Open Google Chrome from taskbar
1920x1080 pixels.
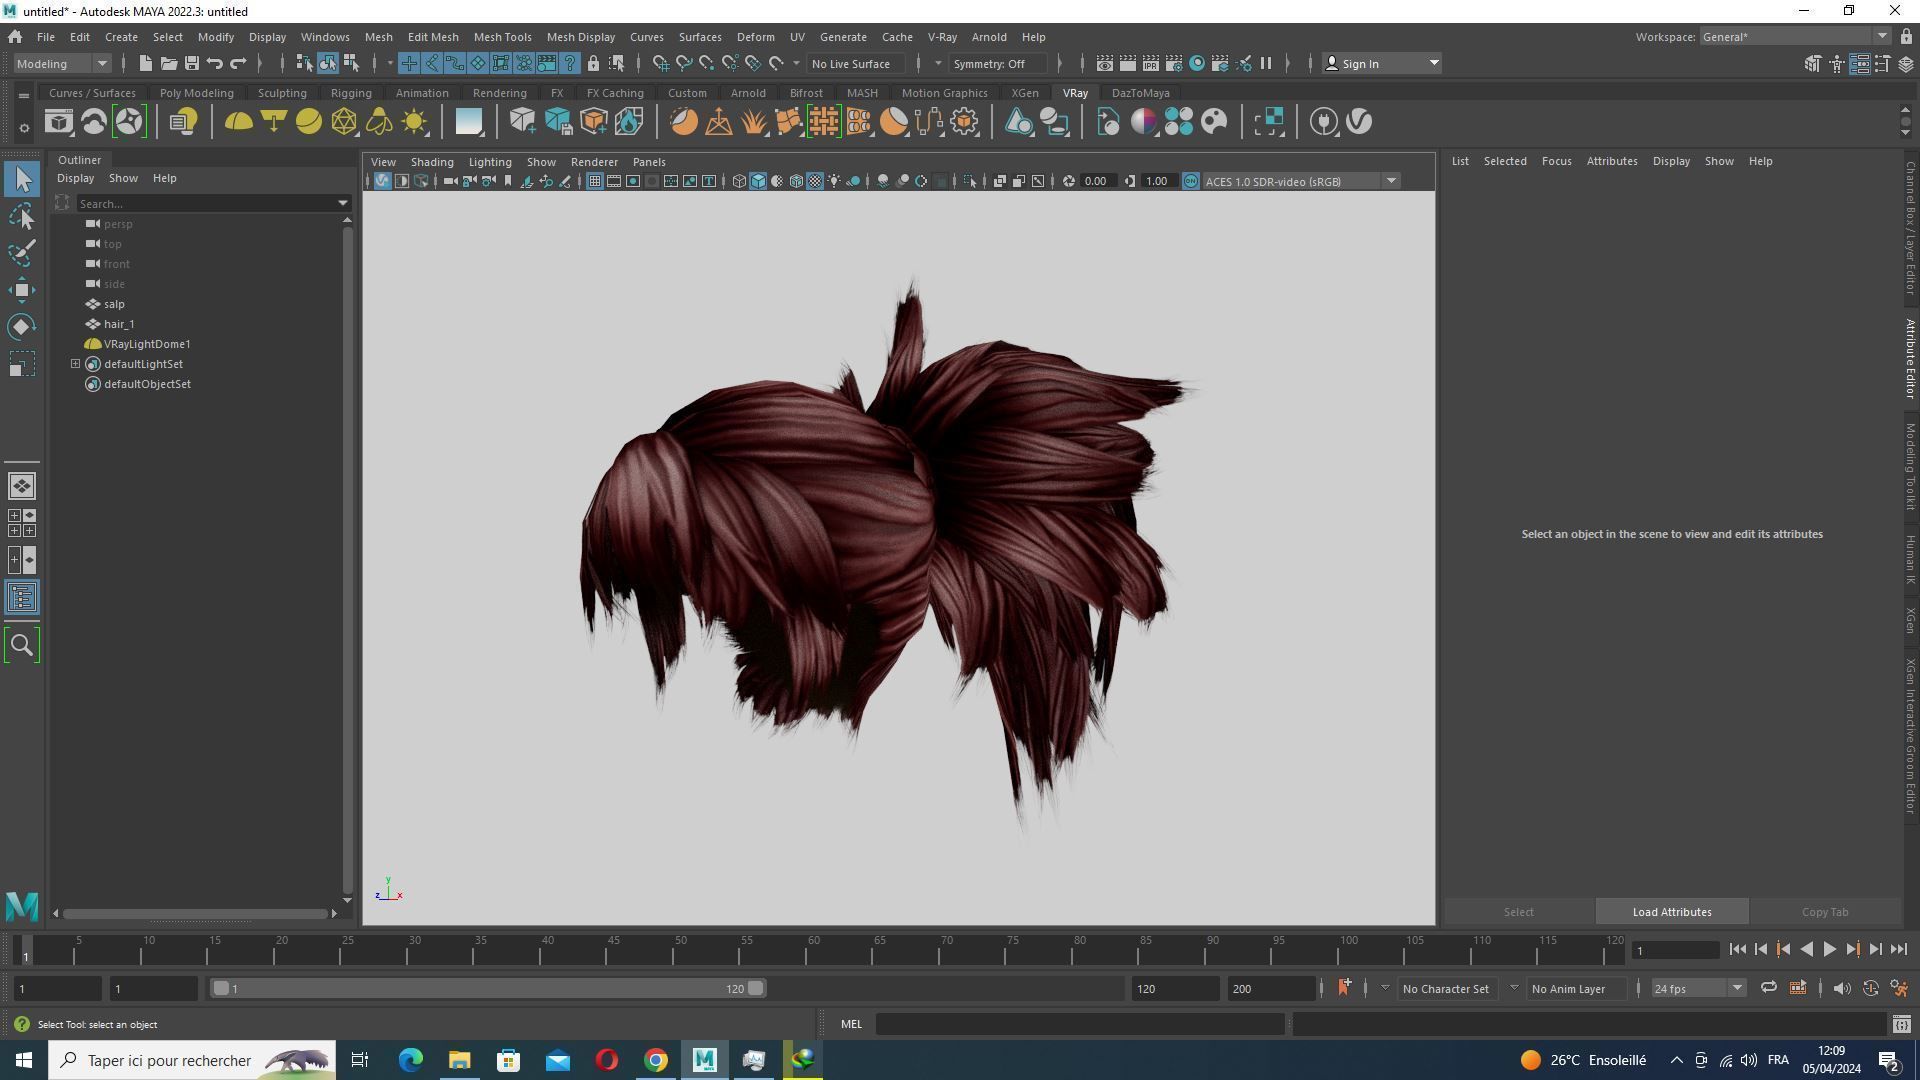click(x=656, y=1060)
